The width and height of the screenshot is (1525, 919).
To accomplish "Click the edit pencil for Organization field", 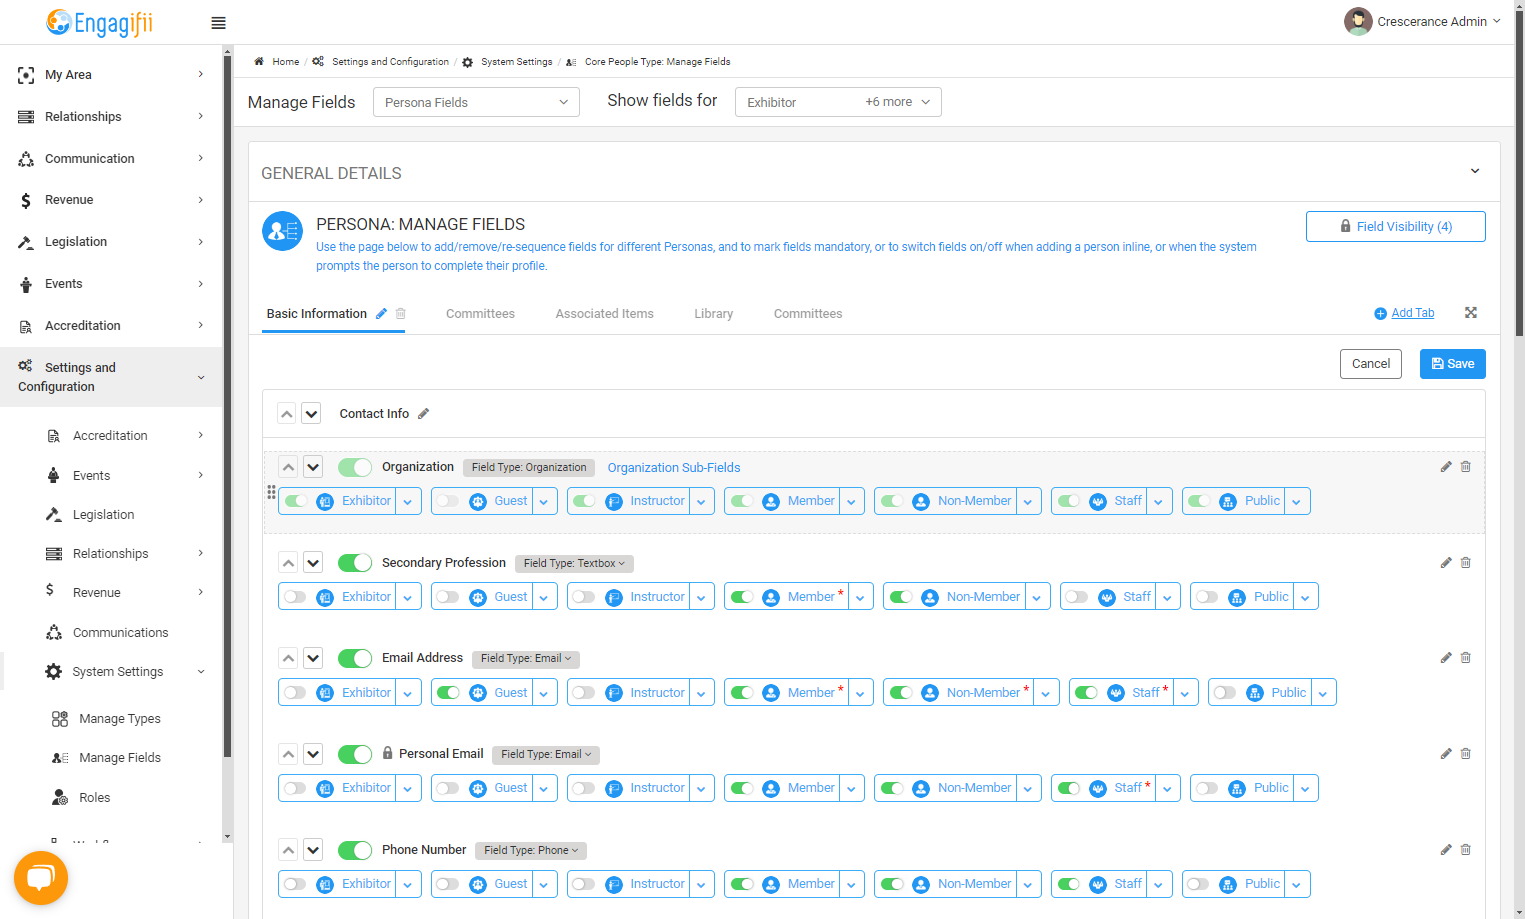I will point(1446,467).
